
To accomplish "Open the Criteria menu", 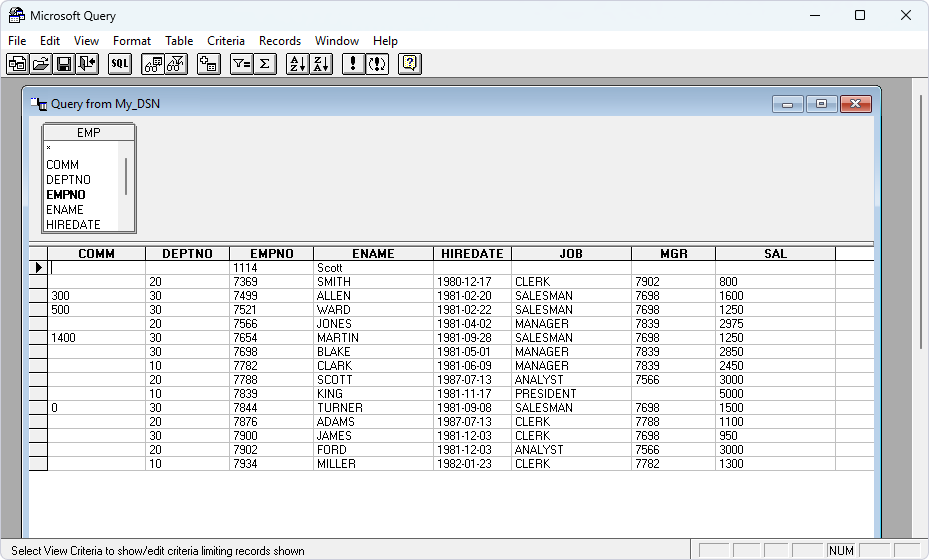I will coord(226,41).
